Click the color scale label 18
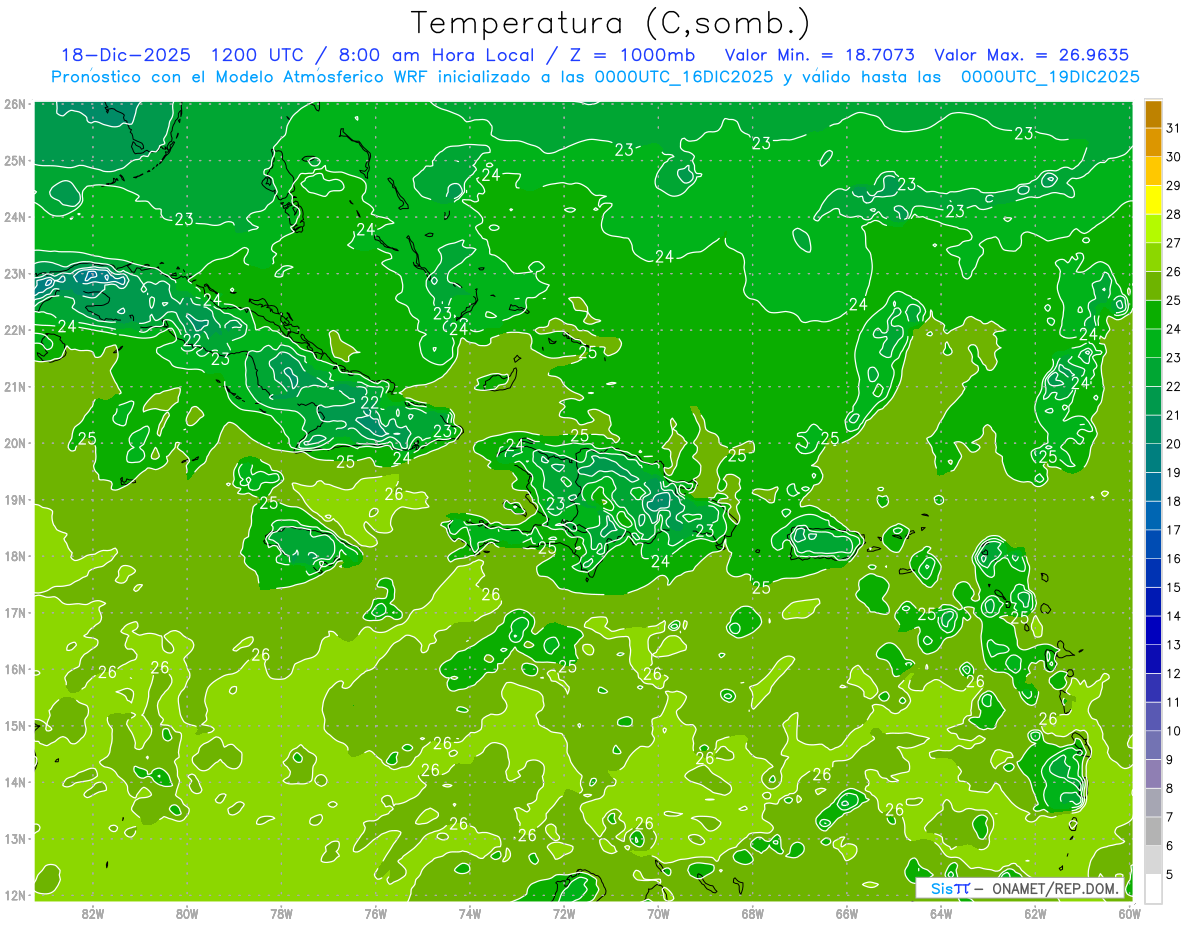Viewport: 1200px width, 927px height. (x=1174, y=501)
